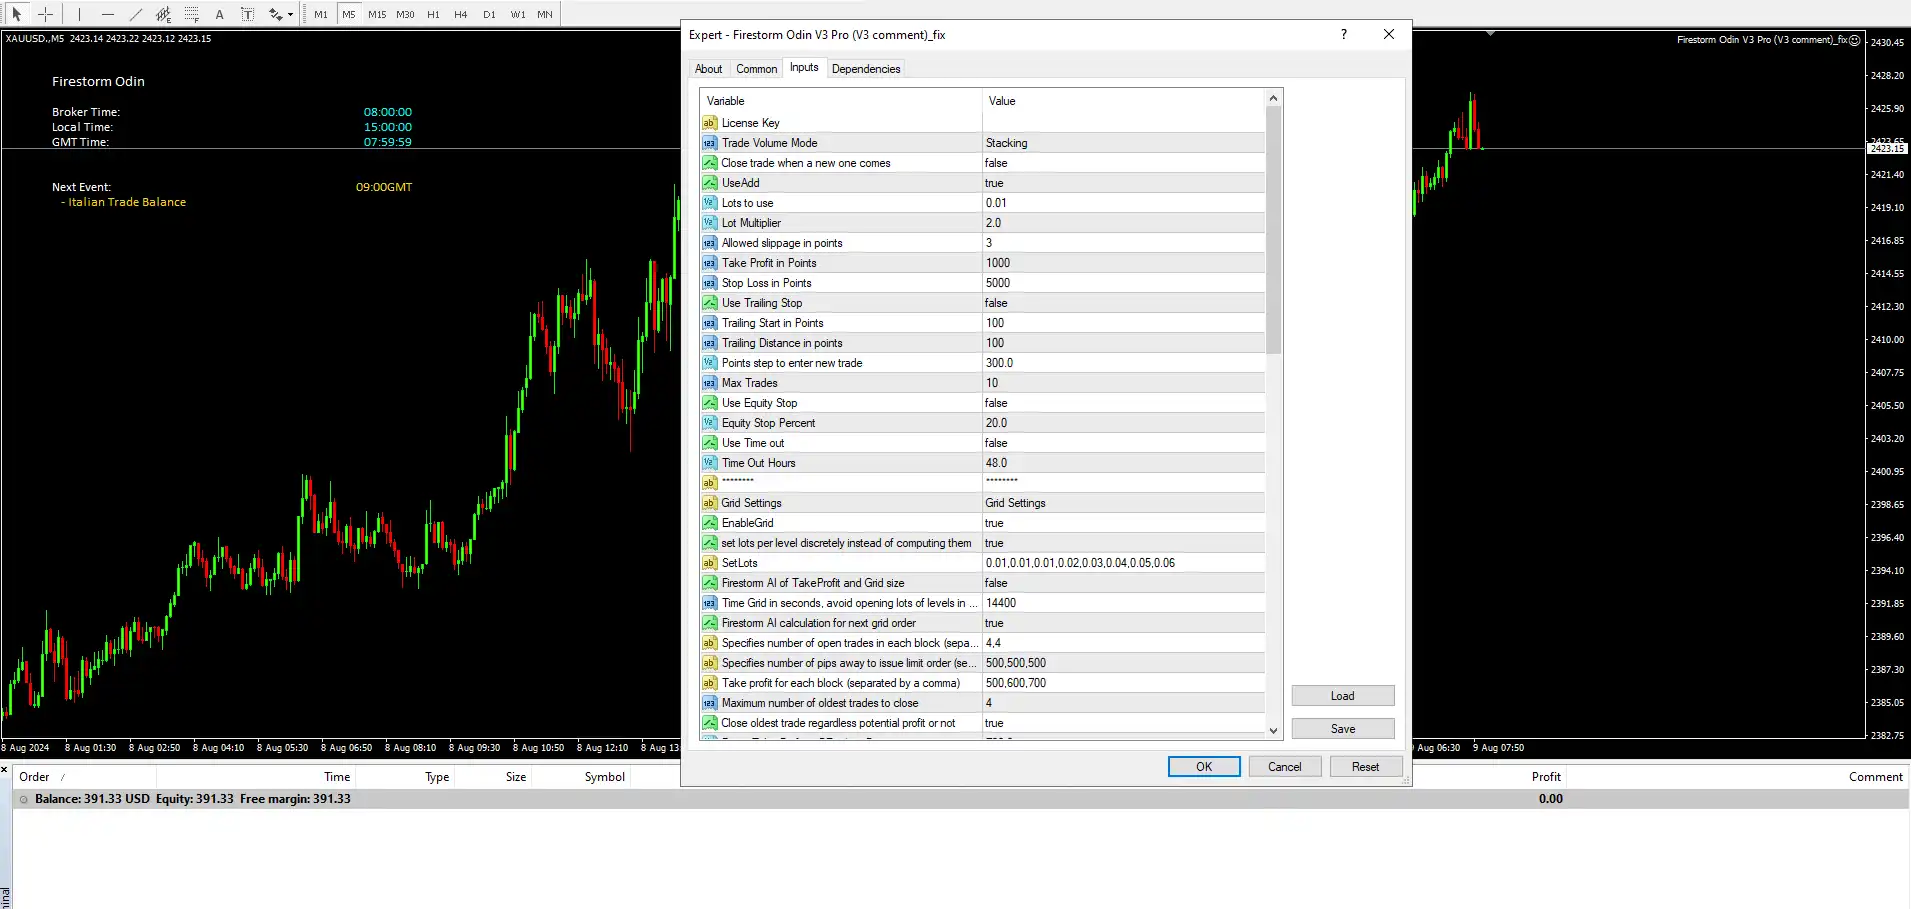Select the Text Label tool
This screenshot has width=1911, height=909.
tap(247, 14)
